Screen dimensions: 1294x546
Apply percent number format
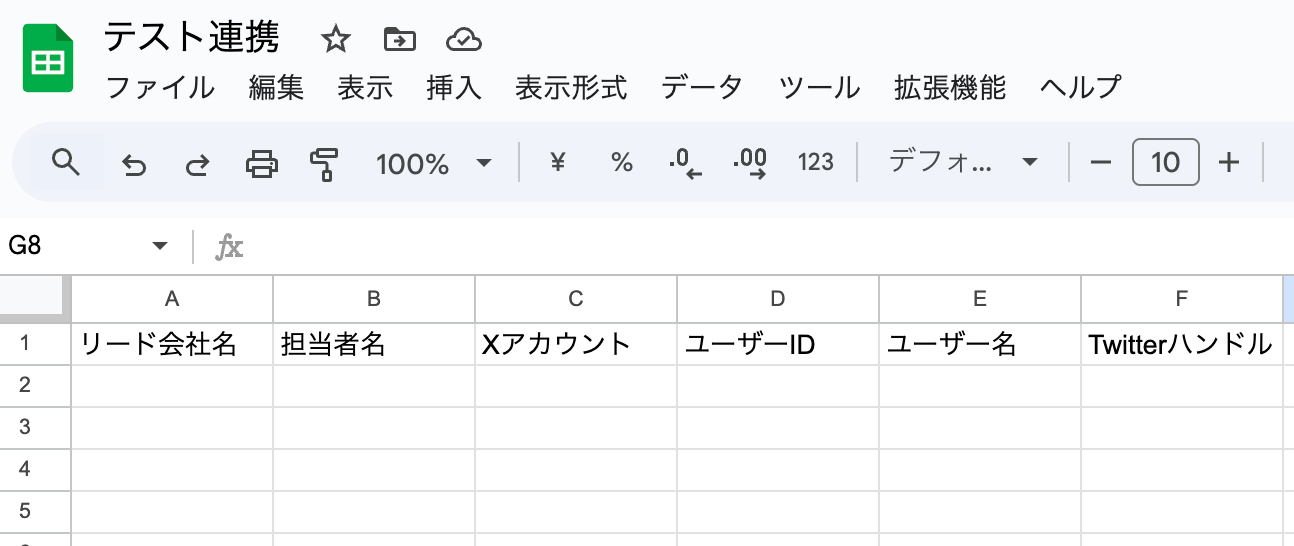[x=622, y=163]
